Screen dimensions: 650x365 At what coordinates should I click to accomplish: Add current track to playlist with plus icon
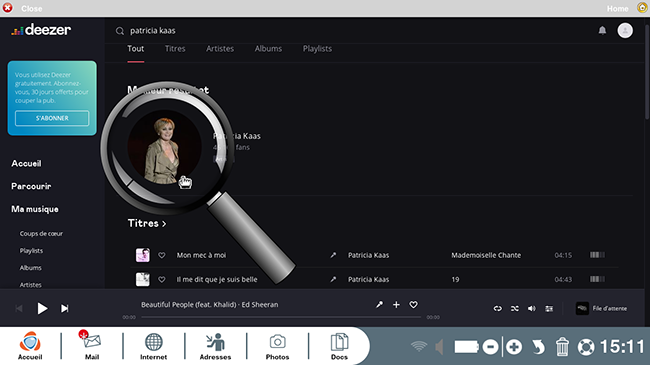[396, 304]
